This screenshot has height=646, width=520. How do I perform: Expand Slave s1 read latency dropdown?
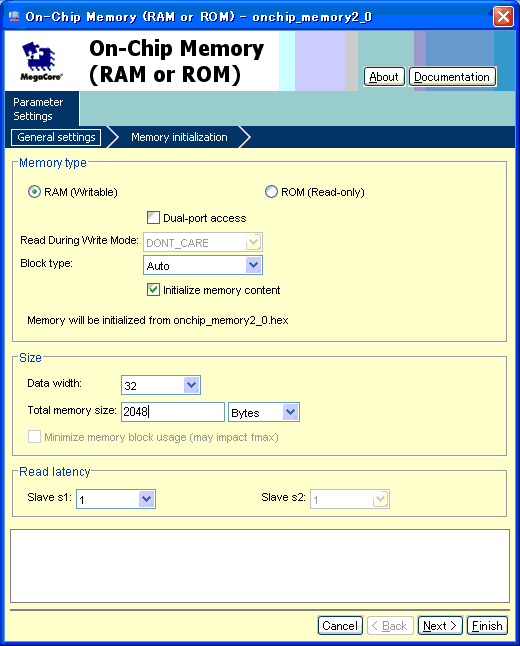click(116, 499)
